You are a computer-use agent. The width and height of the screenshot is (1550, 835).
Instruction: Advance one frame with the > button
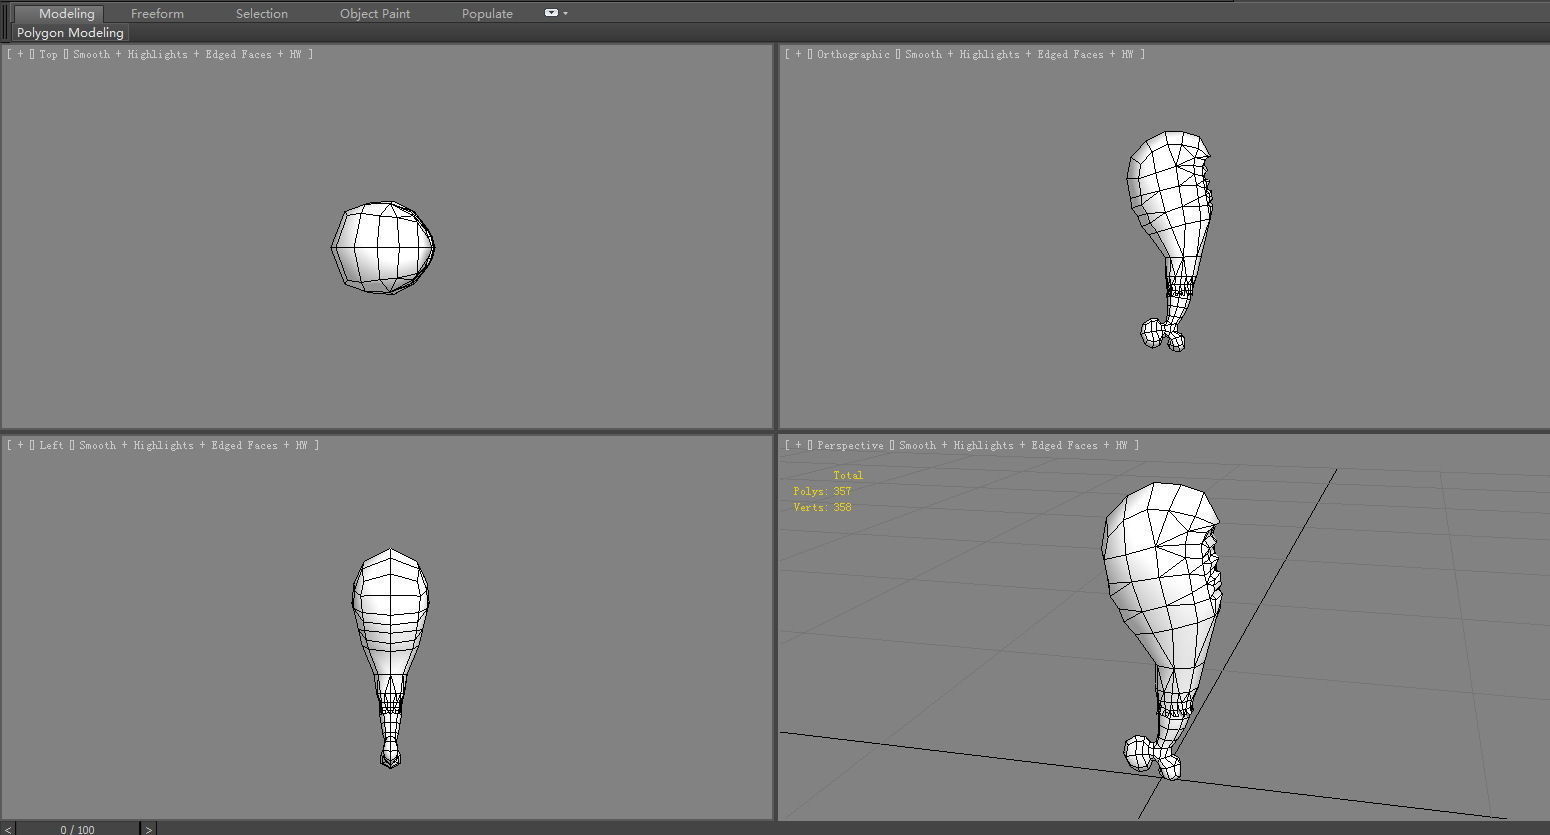pos(148,828)
